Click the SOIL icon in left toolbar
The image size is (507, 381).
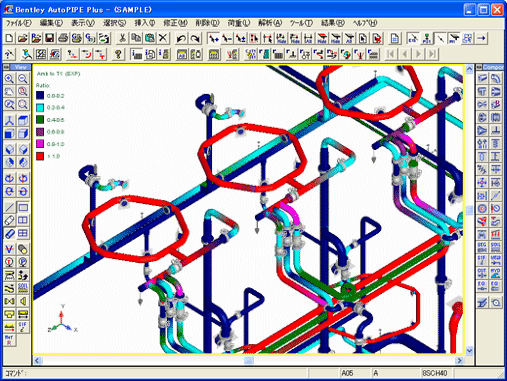[x=23, y=288]
